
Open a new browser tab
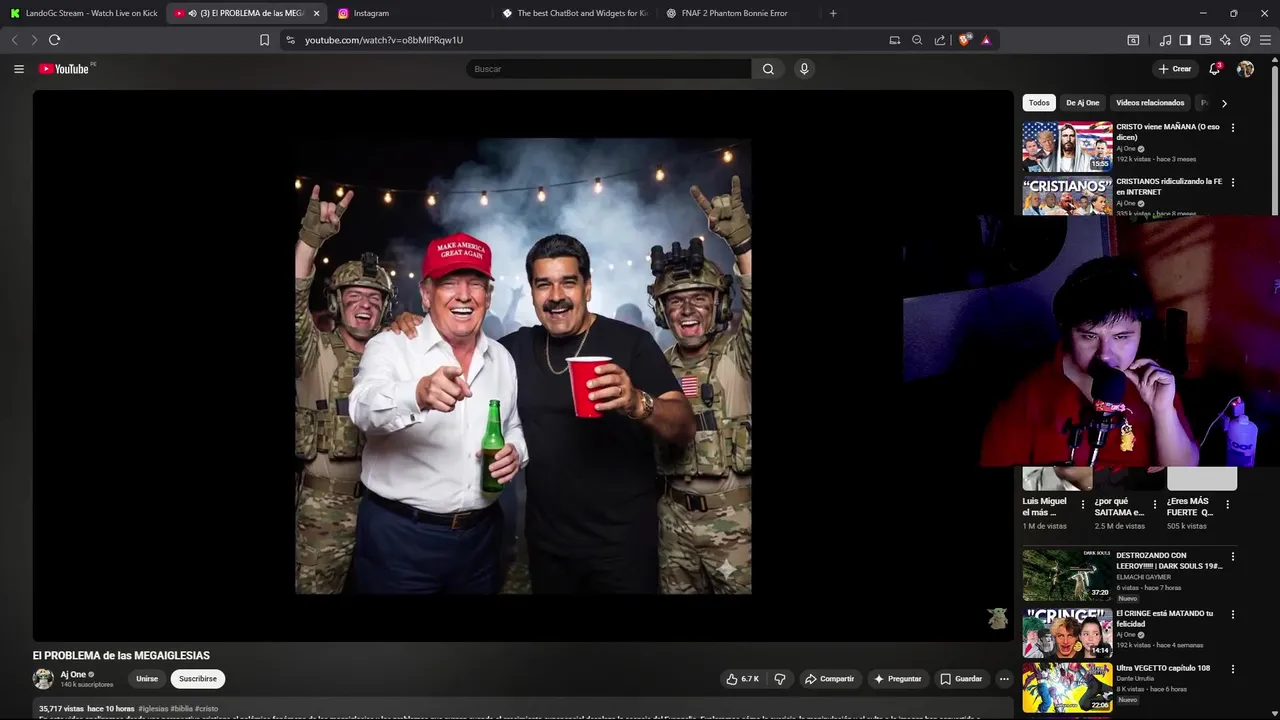(x=833, y=13)
